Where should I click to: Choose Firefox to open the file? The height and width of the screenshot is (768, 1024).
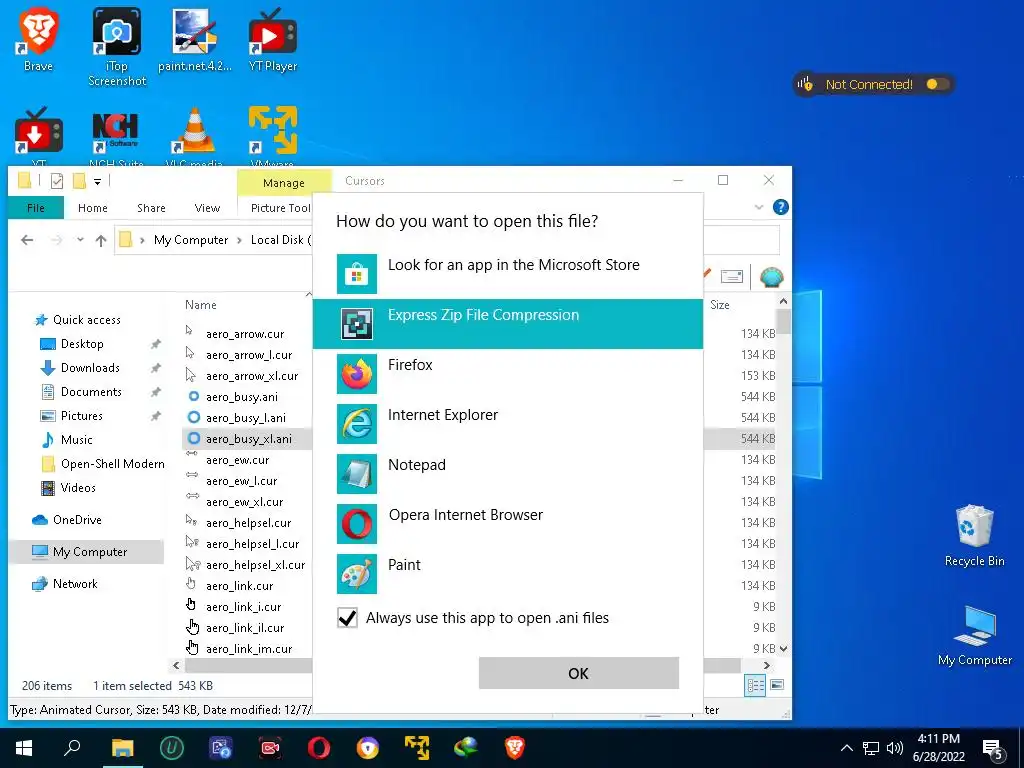click(x=507, y=374)
